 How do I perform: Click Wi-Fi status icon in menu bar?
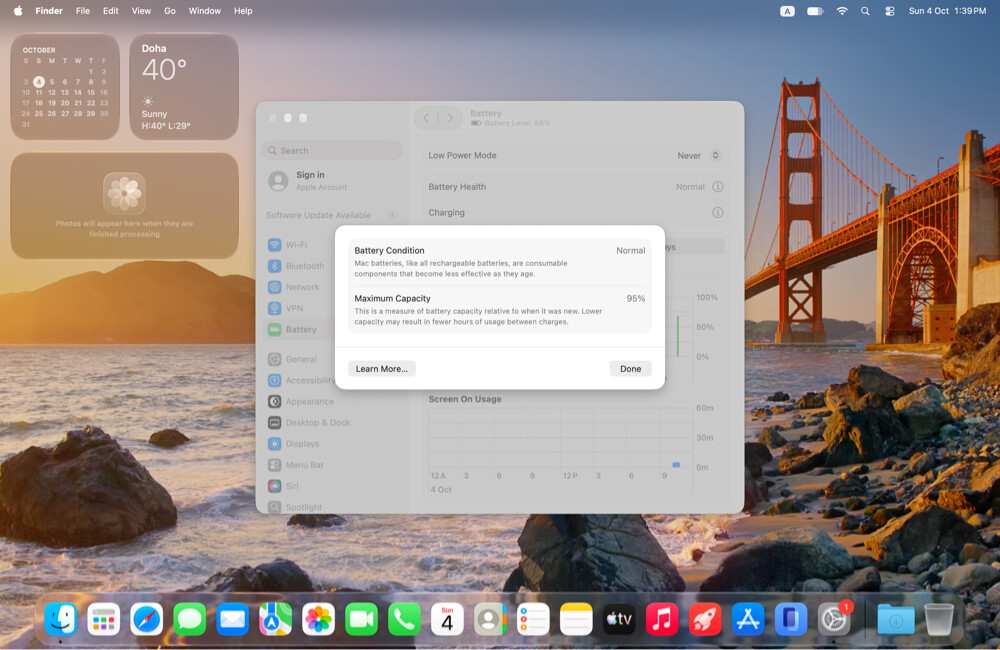(x=842, y=11)
